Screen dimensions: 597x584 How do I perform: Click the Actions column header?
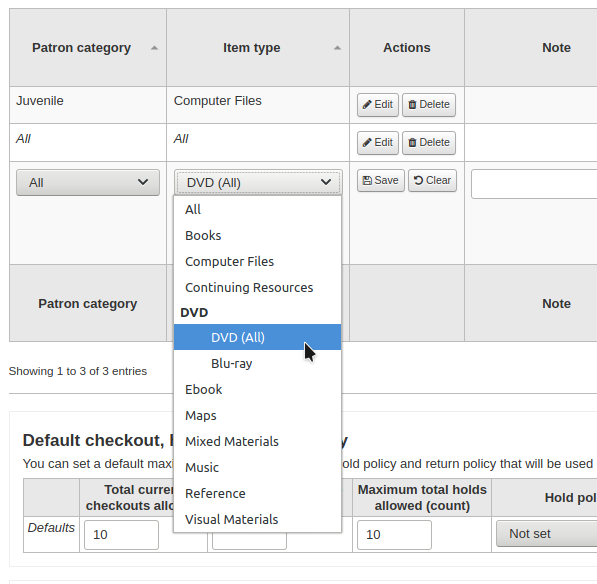click(x=407, y=48)
